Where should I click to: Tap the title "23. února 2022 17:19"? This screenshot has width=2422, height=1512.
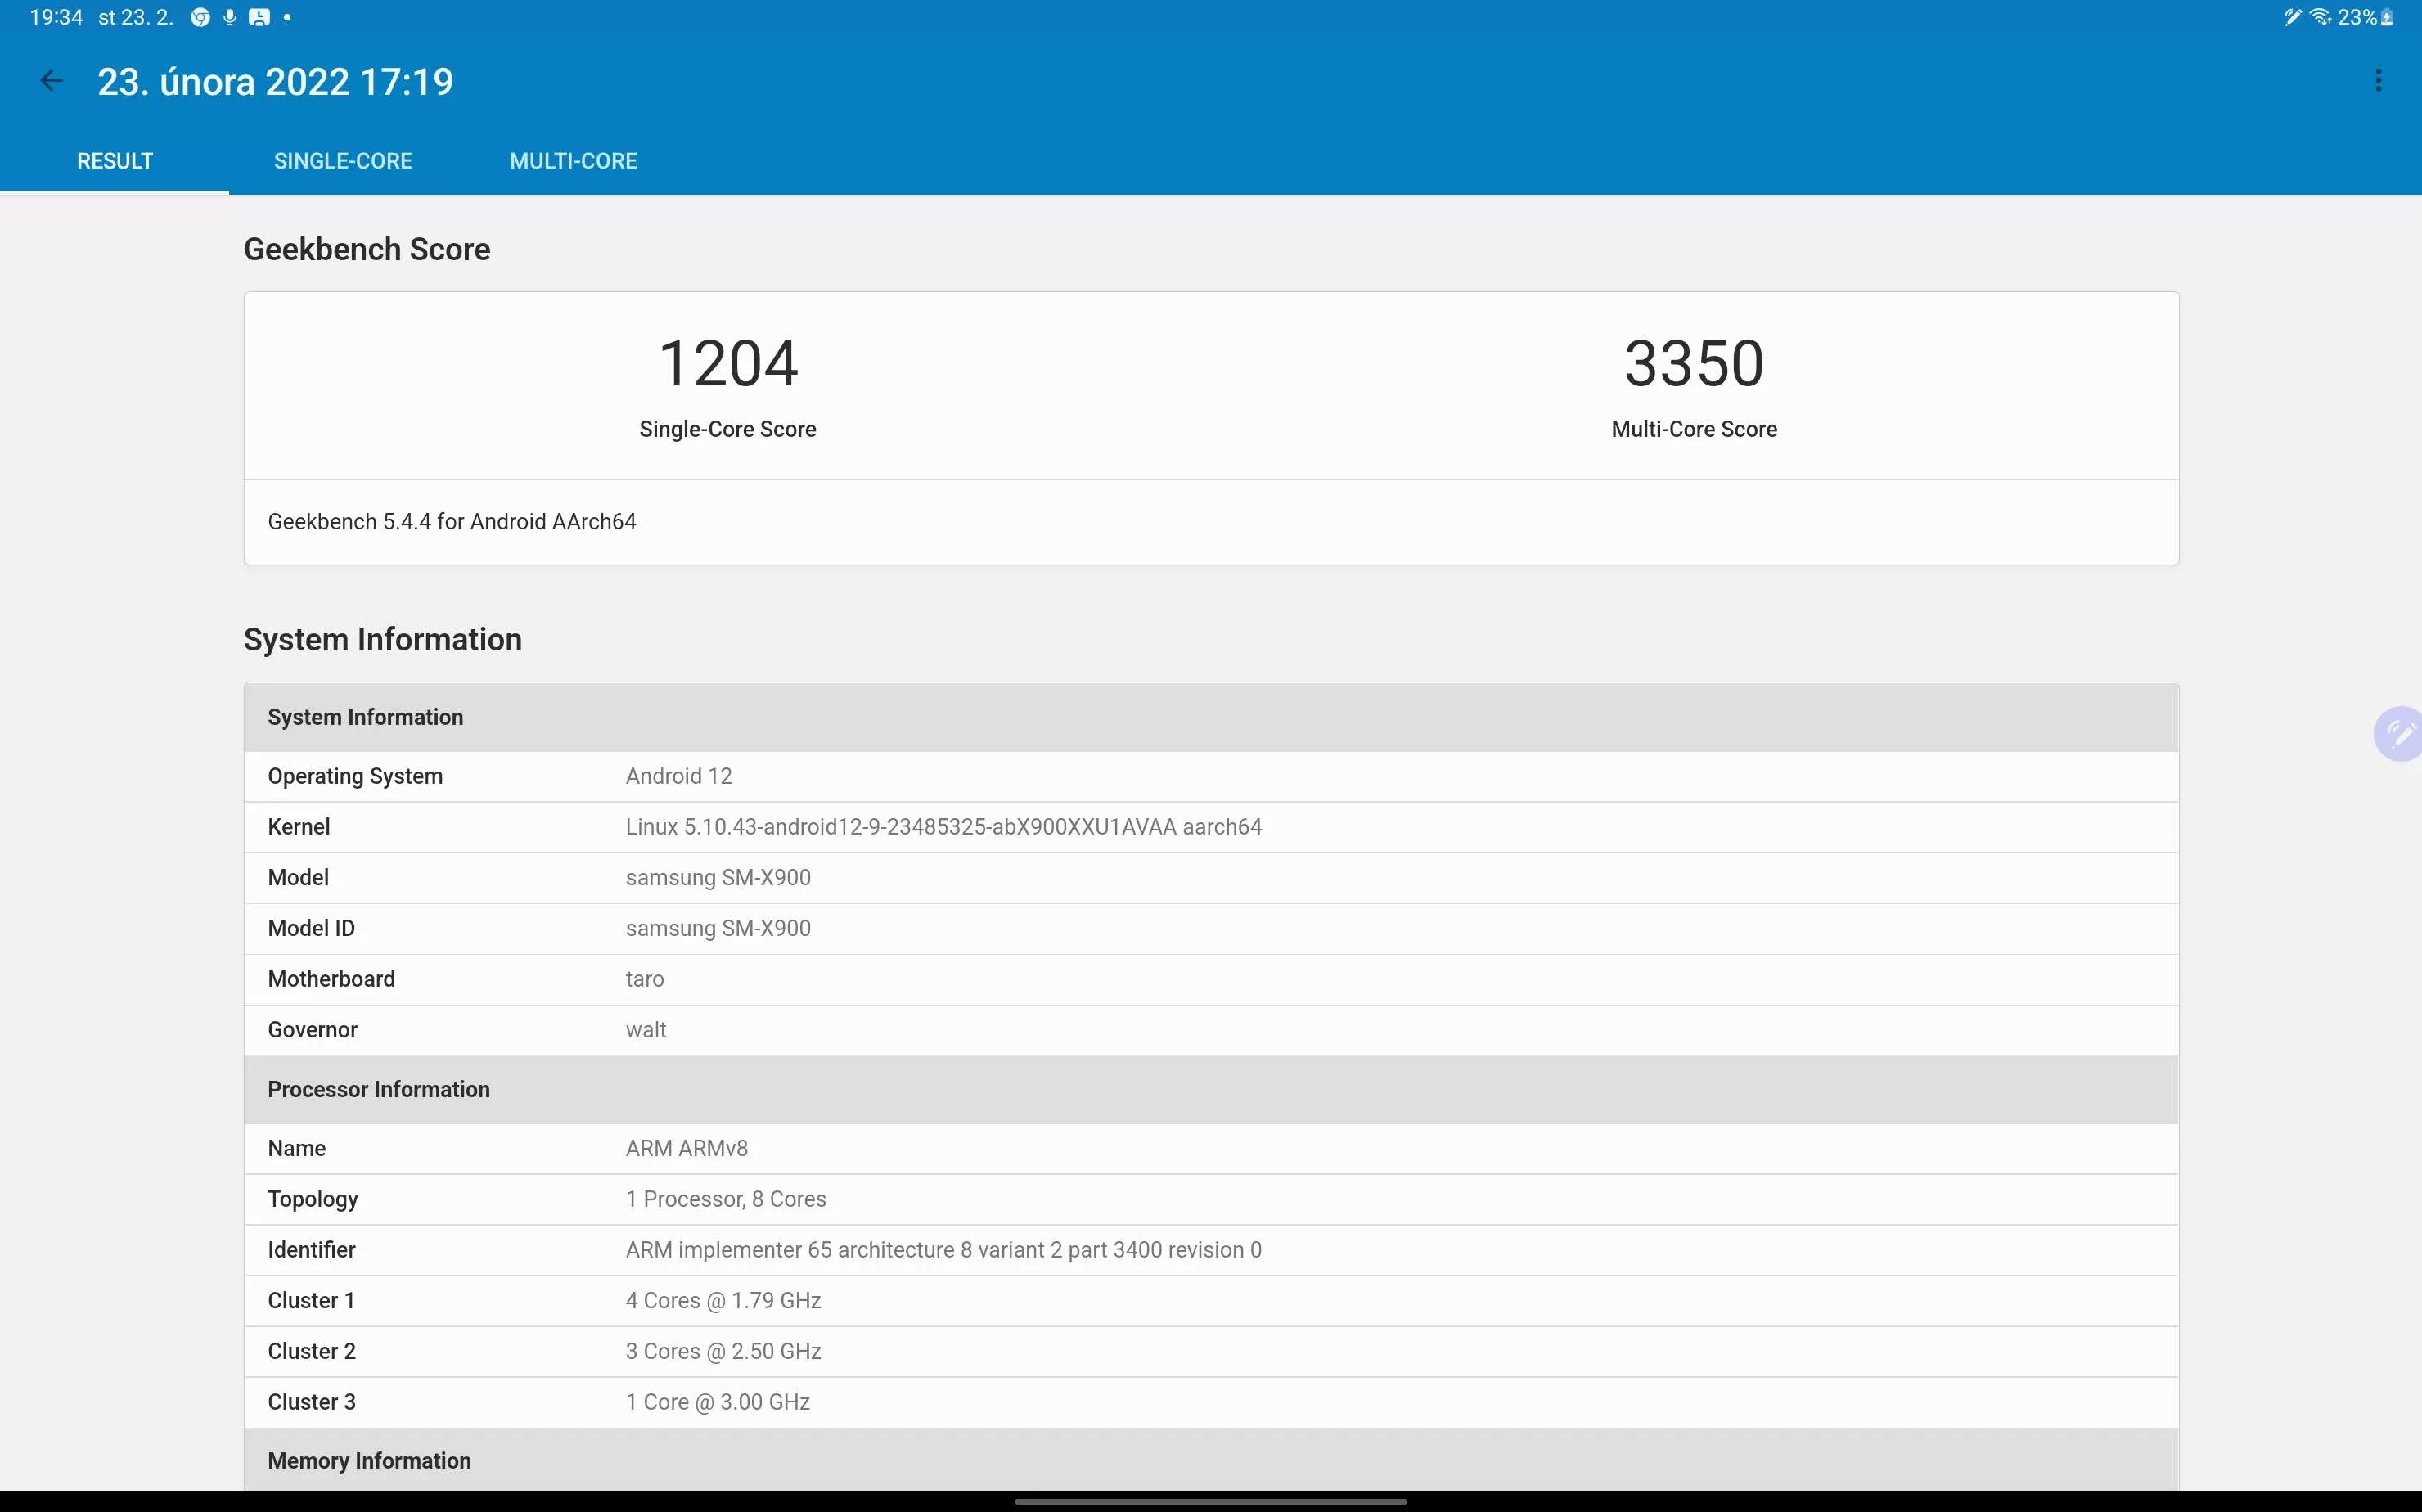click(275, 82)
